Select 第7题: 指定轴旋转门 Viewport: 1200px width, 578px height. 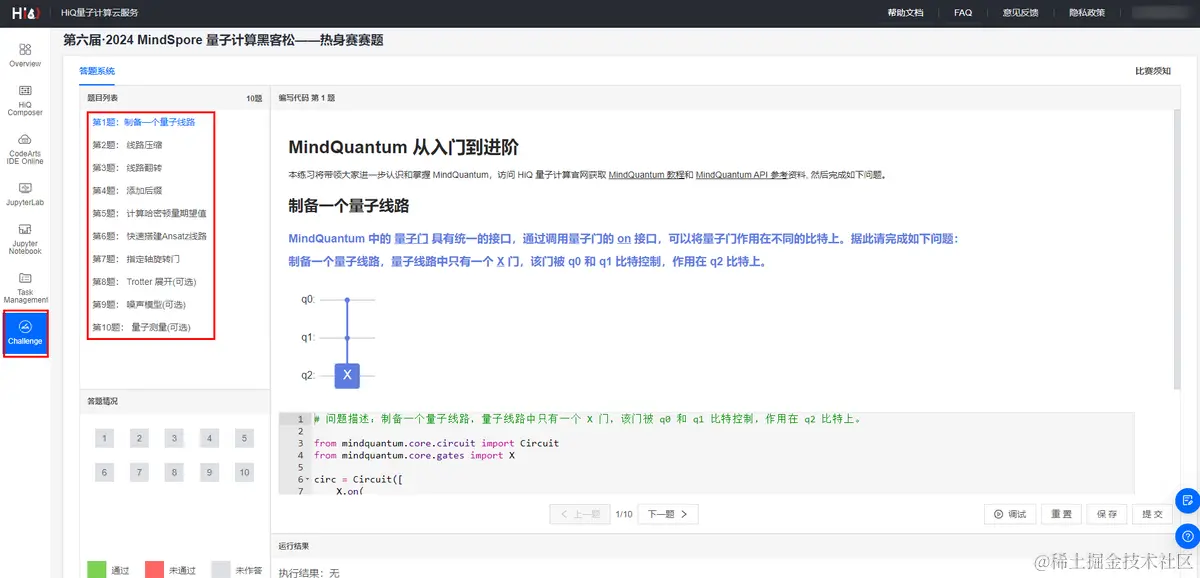136,259
